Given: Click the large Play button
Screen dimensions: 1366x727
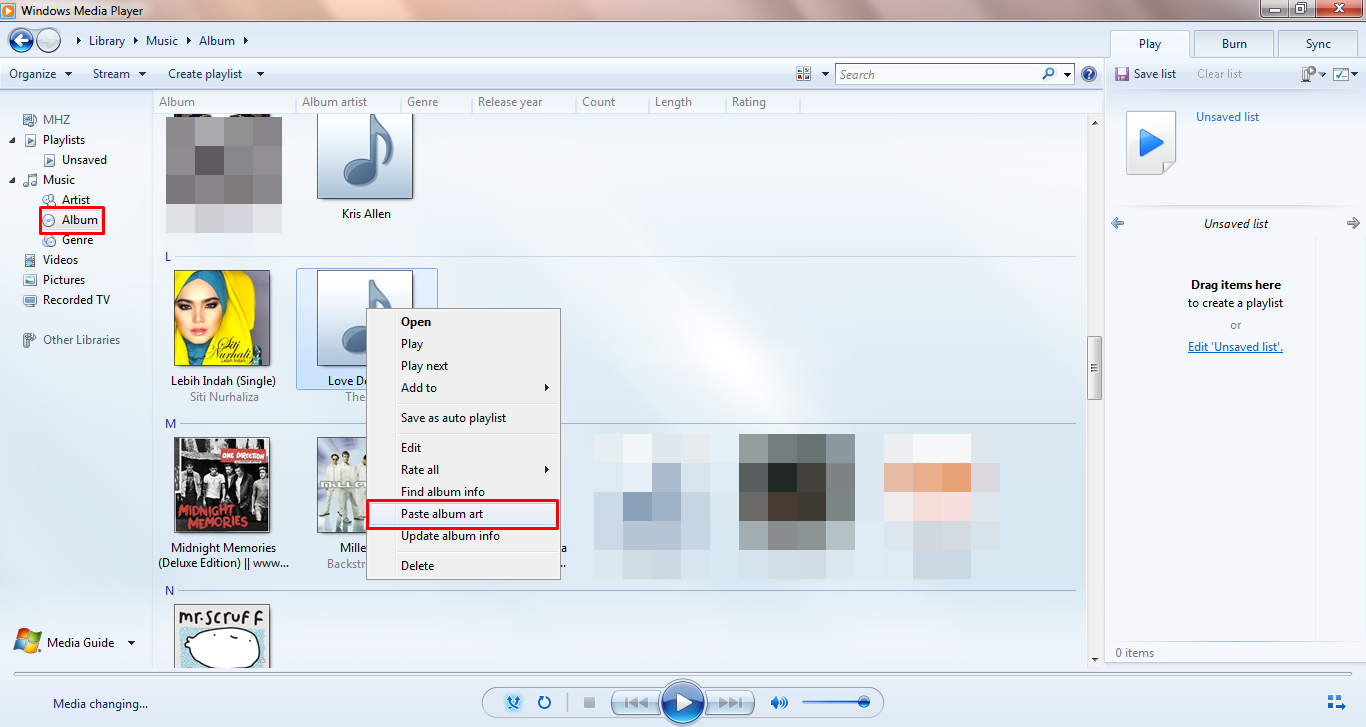Looking at the screenshot, I should click(684, 702).
